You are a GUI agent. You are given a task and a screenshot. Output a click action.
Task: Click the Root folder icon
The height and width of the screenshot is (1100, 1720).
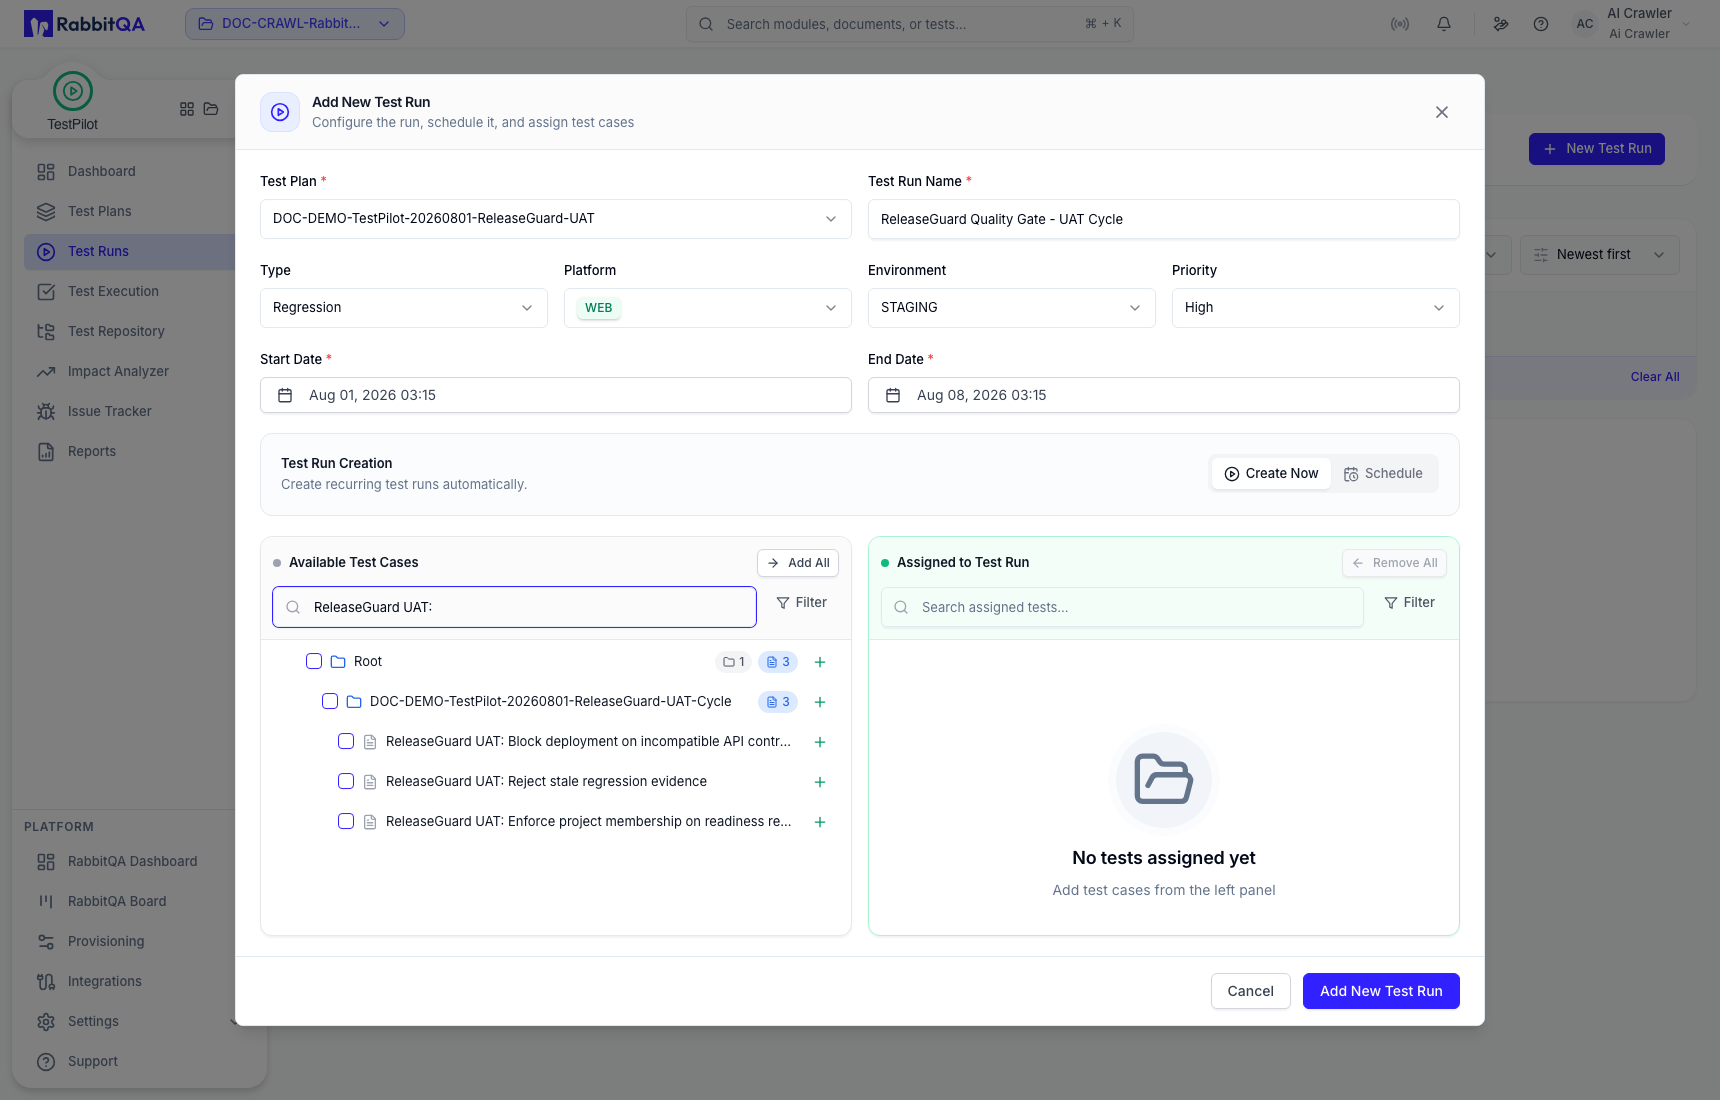click(338, 662)
